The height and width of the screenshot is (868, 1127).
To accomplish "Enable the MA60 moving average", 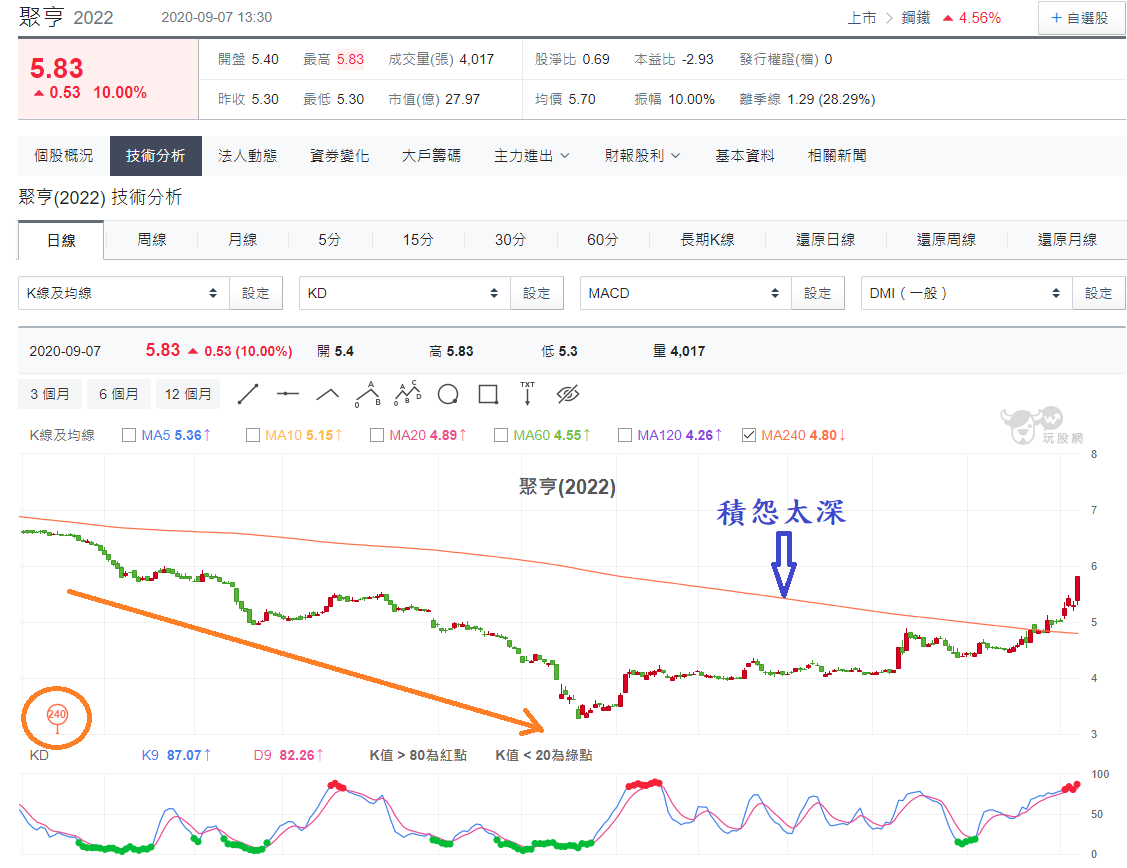I will tap(501, 435).
